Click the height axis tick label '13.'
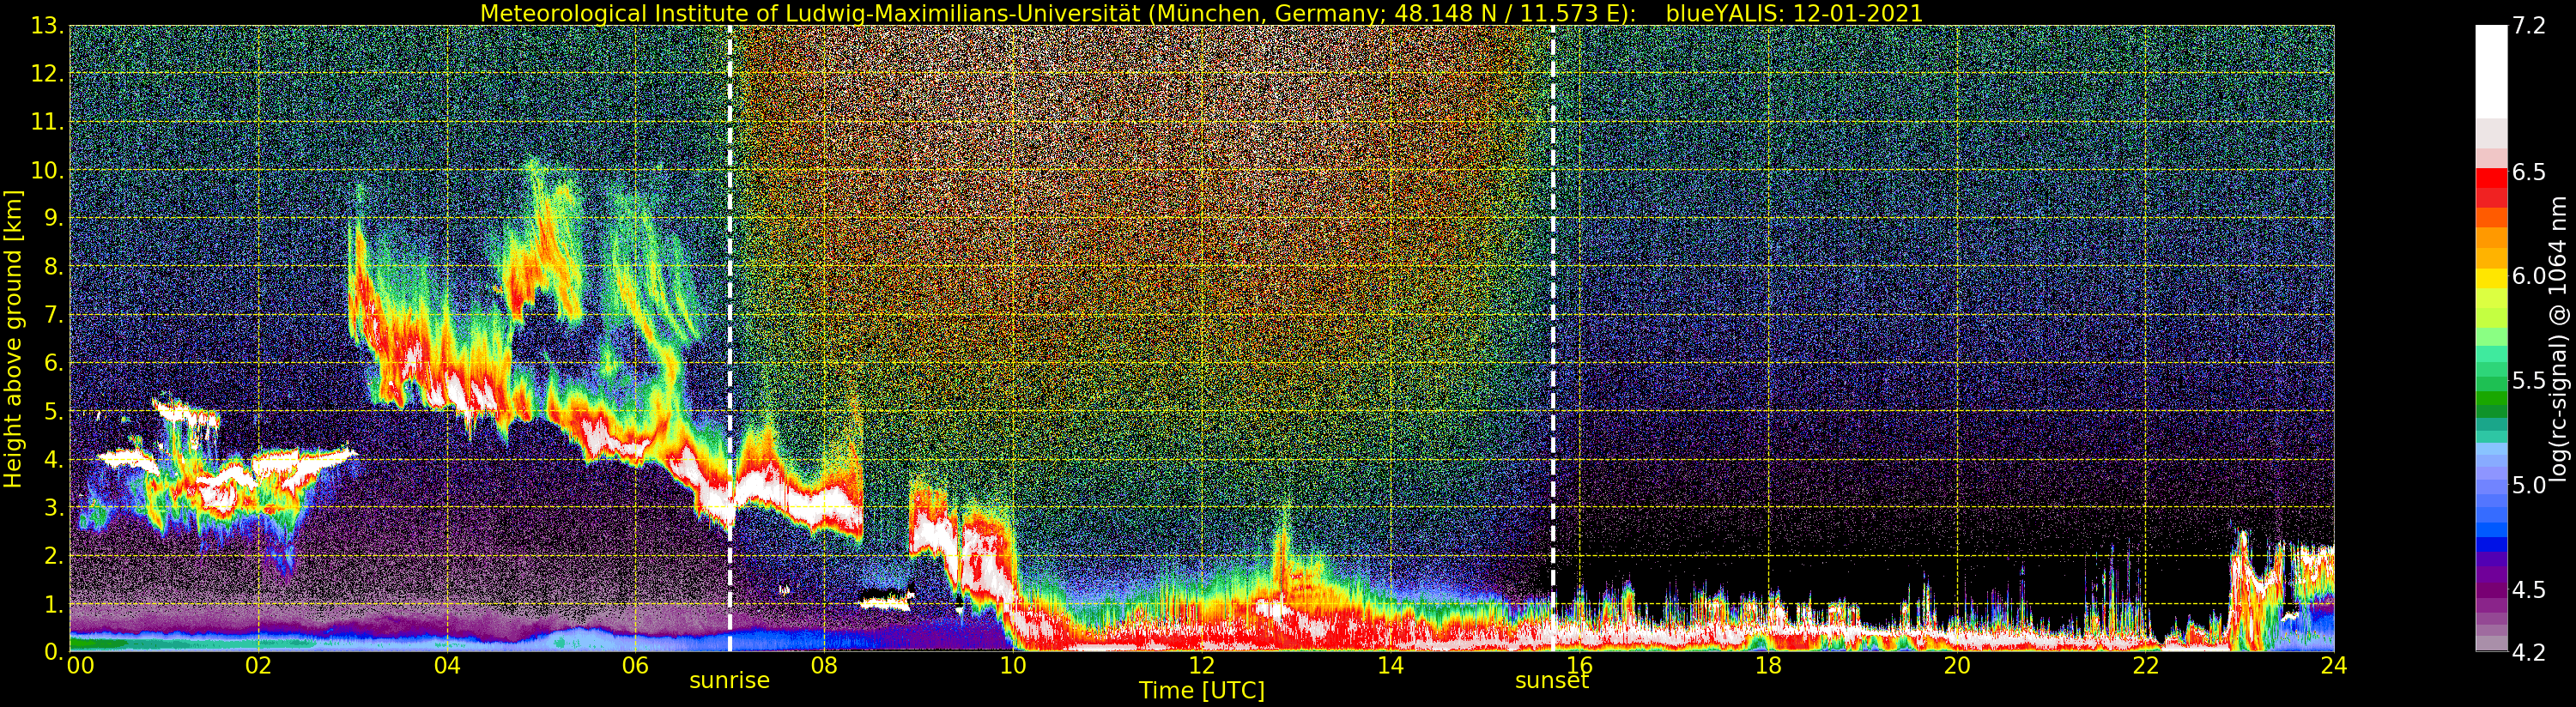The image size is (2576, 707). (x=47, y=27)
